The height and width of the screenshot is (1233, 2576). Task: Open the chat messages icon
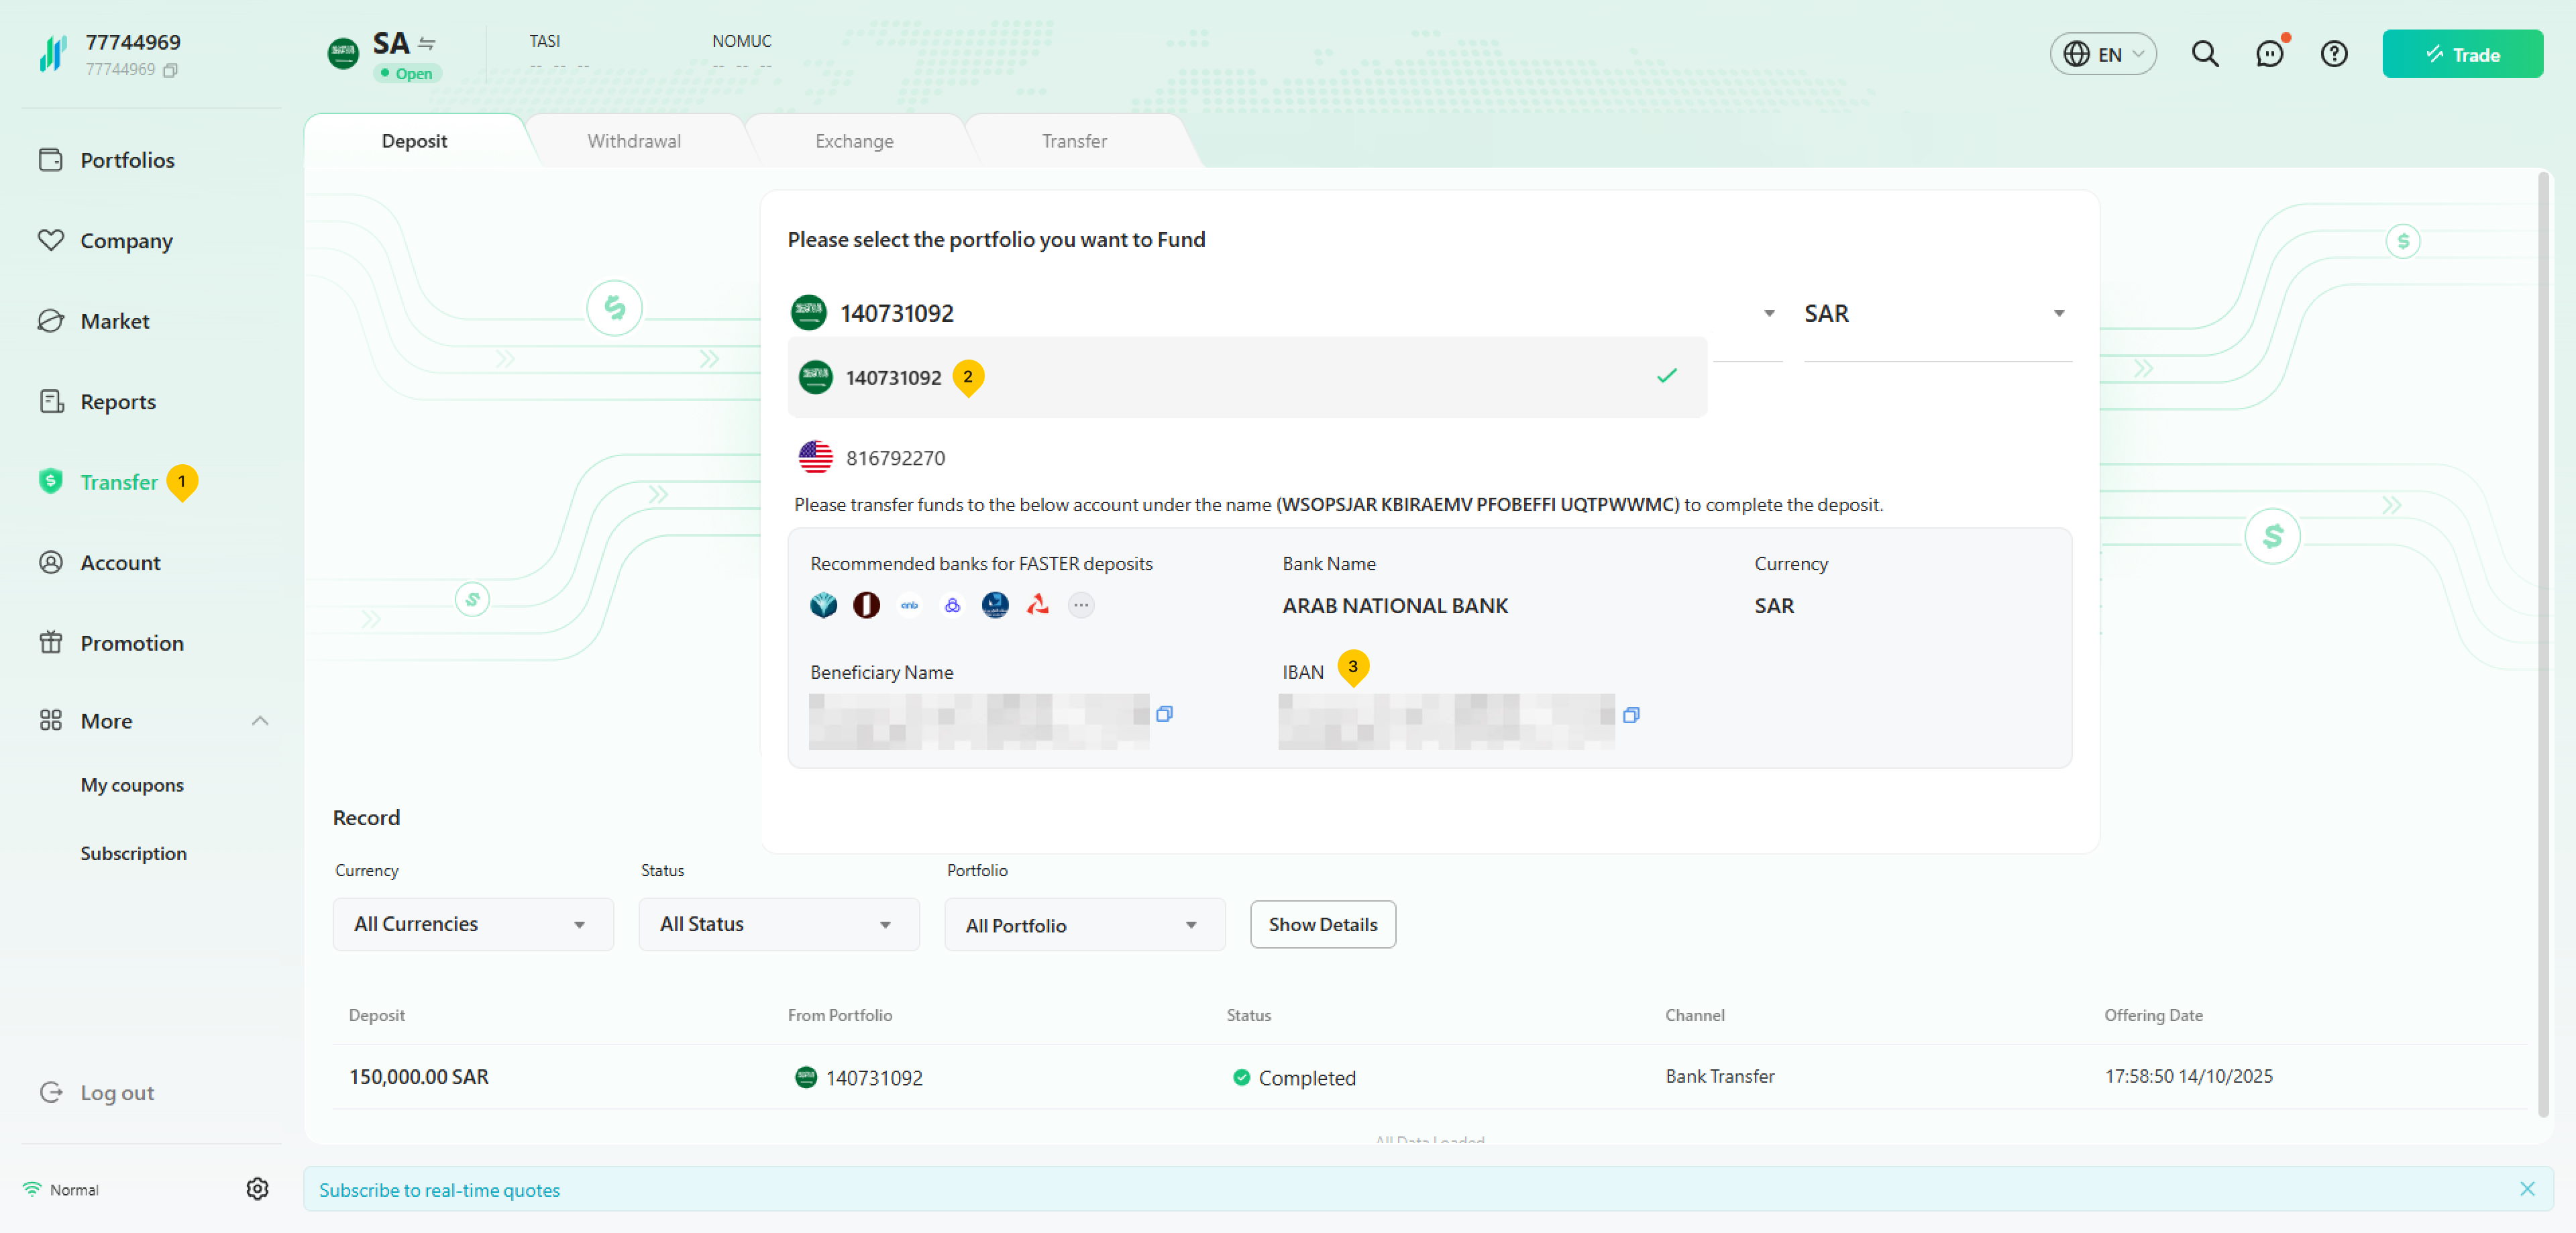coord(2269,54)
